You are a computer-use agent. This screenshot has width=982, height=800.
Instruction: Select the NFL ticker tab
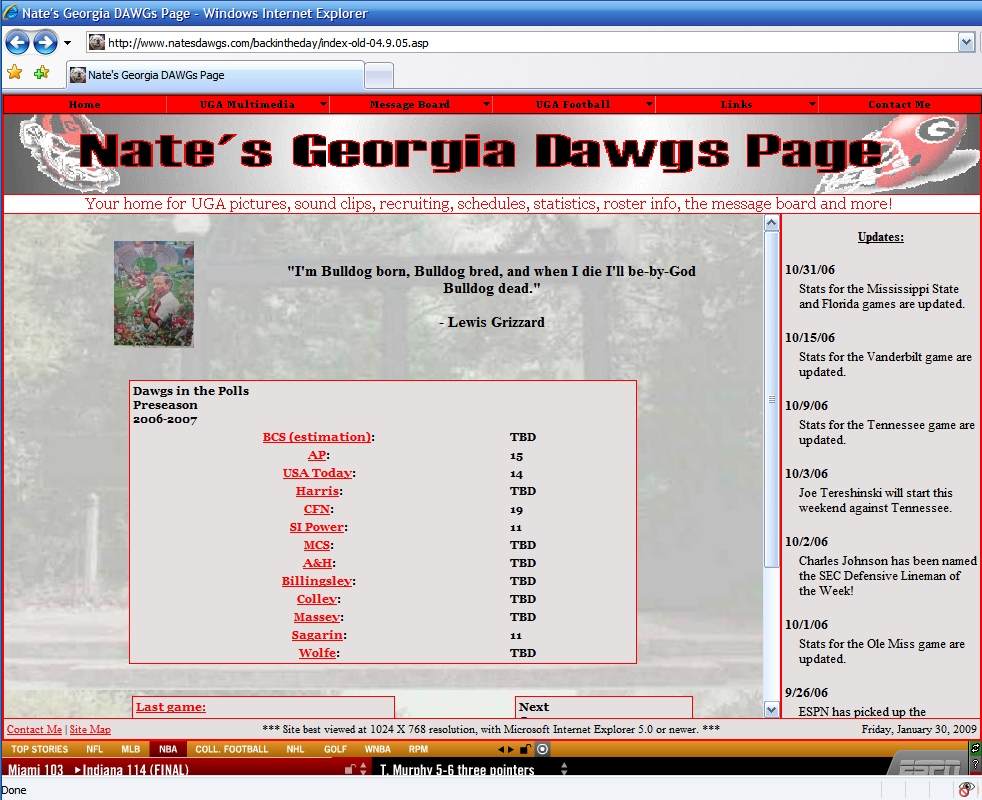click(x=95, y=749)
